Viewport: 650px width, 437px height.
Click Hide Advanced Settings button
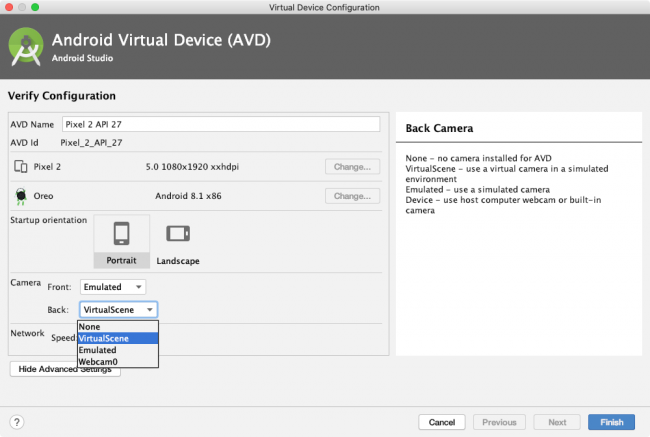65,370
